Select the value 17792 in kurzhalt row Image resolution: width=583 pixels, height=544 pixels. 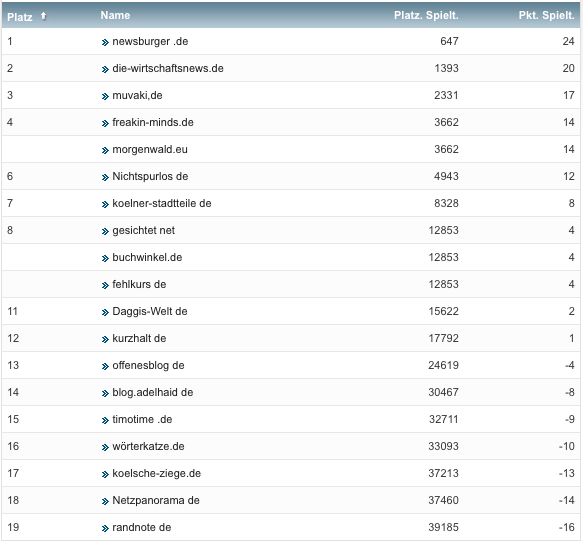coord(443,338)
